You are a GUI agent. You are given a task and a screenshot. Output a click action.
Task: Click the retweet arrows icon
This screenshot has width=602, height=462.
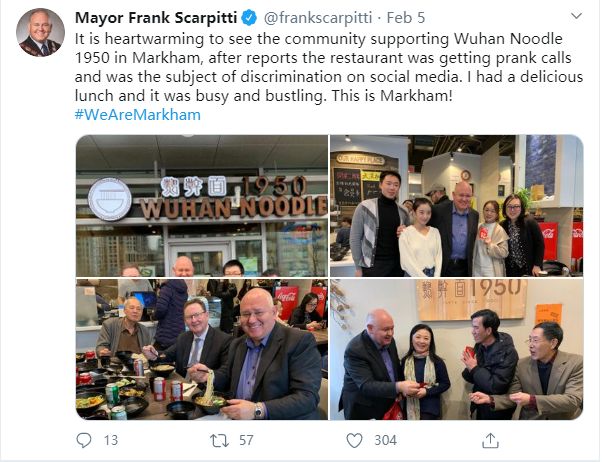point(219,440)
